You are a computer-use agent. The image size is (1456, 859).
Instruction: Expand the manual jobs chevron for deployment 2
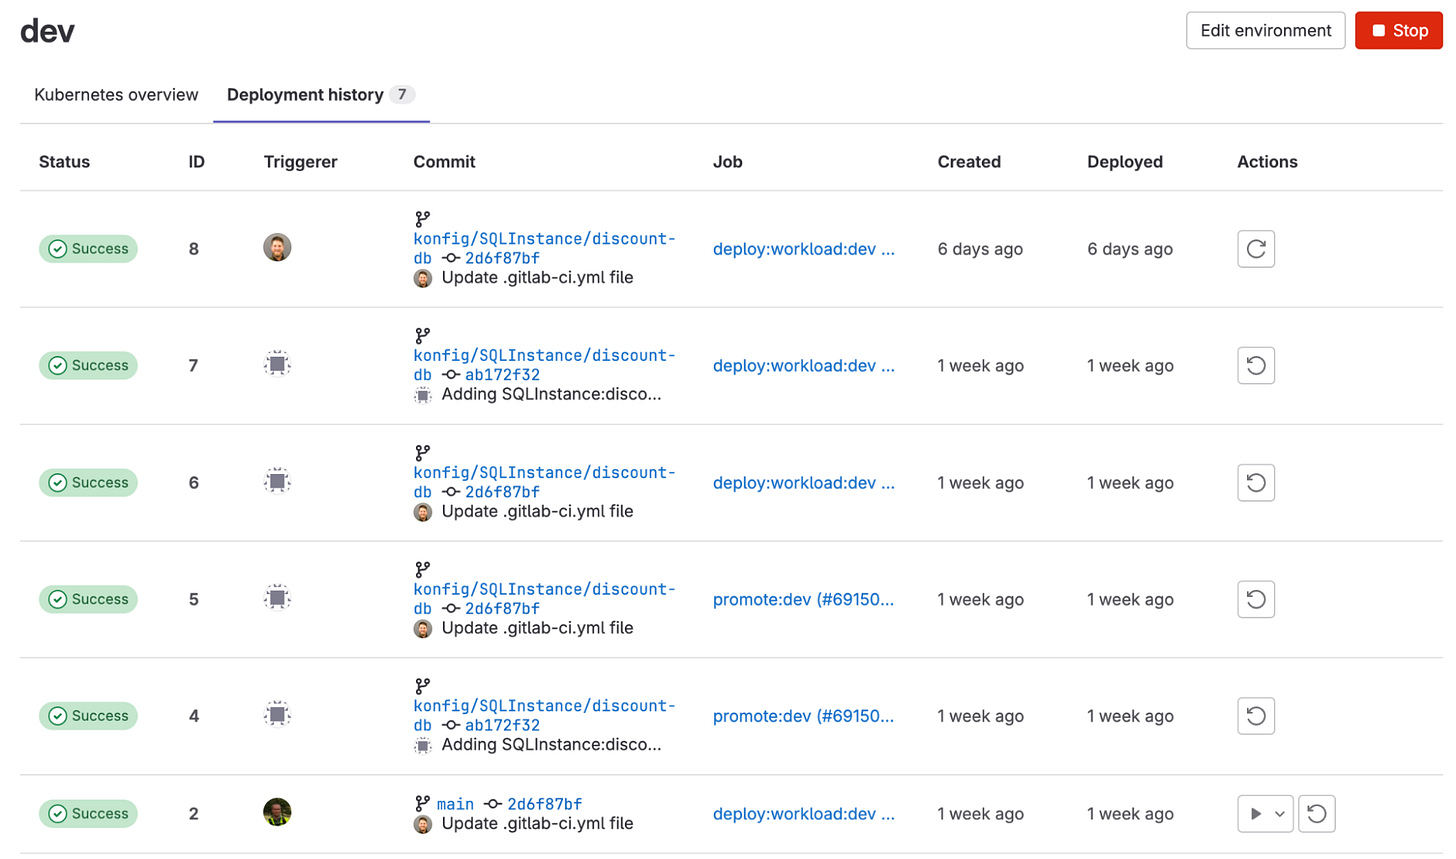(1281, 814)
